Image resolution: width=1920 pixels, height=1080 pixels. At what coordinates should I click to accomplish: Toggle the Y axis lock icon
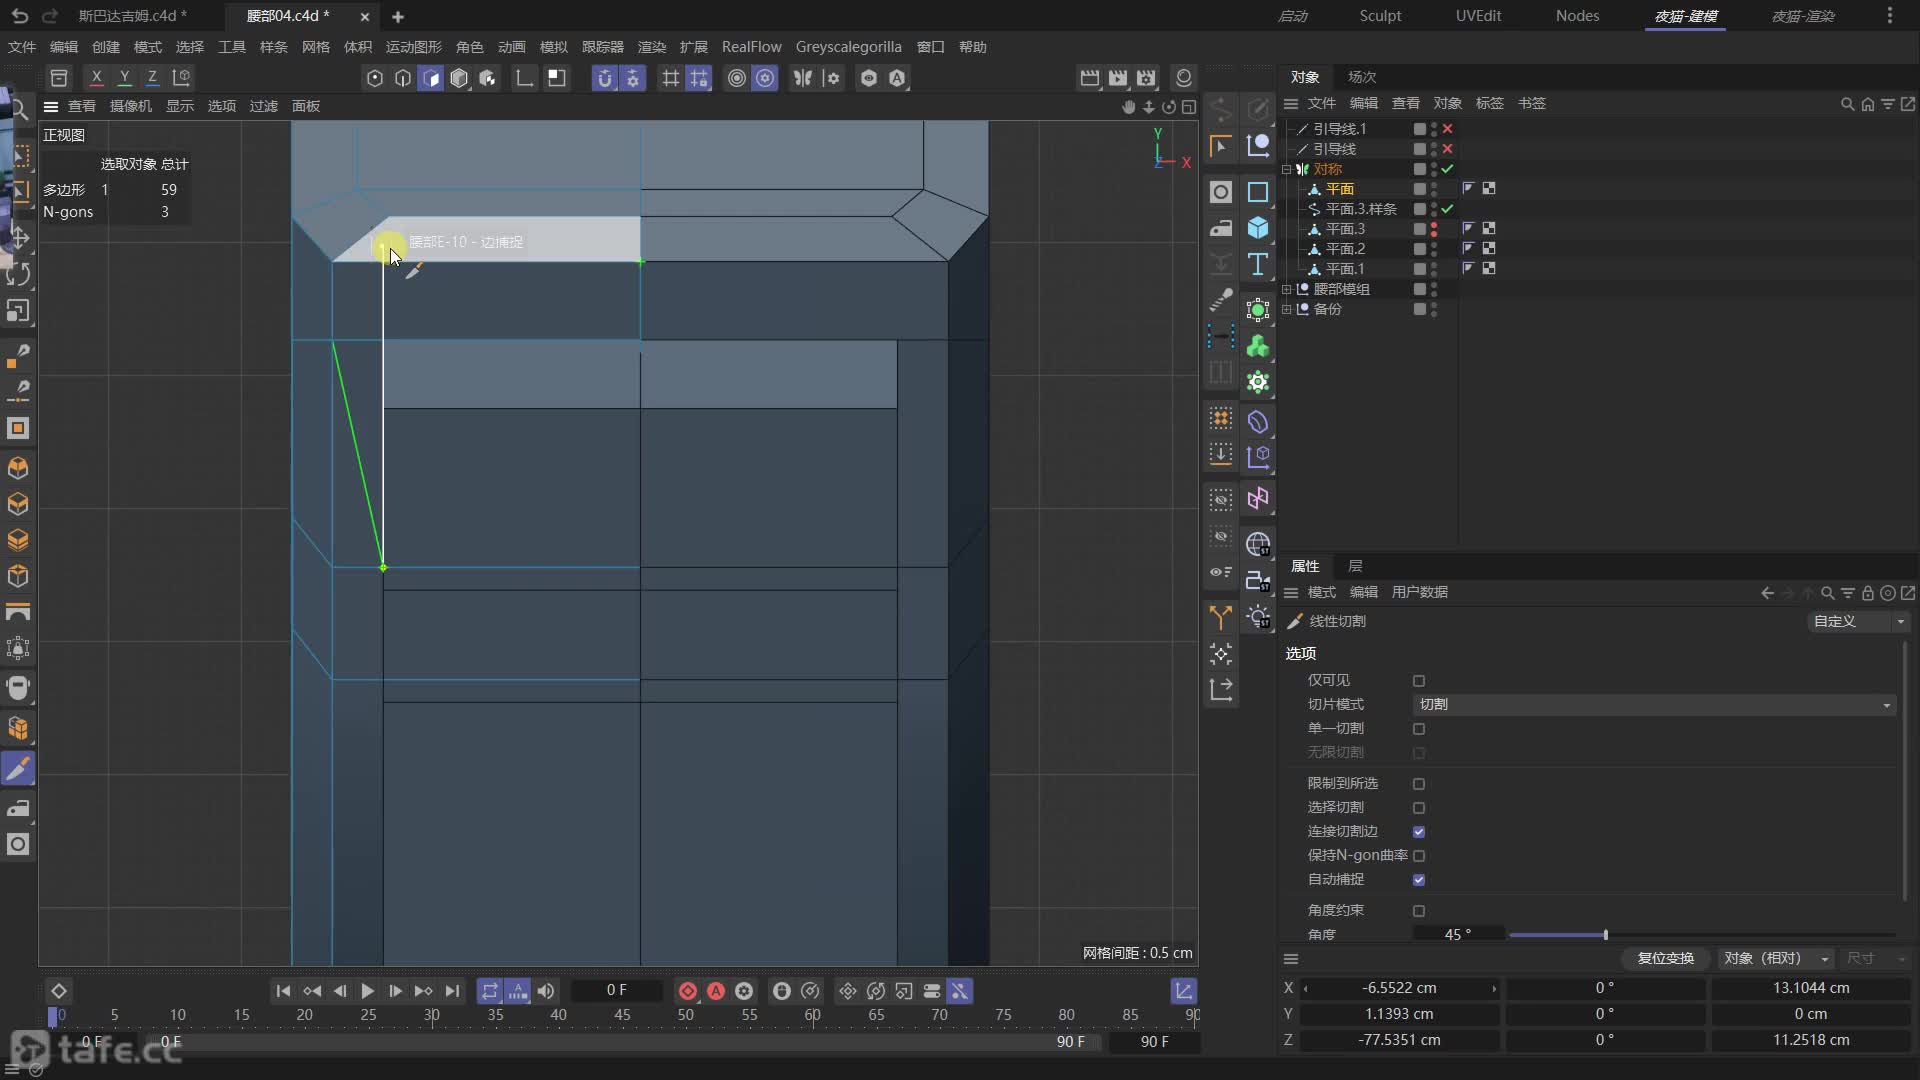(124, 77)
